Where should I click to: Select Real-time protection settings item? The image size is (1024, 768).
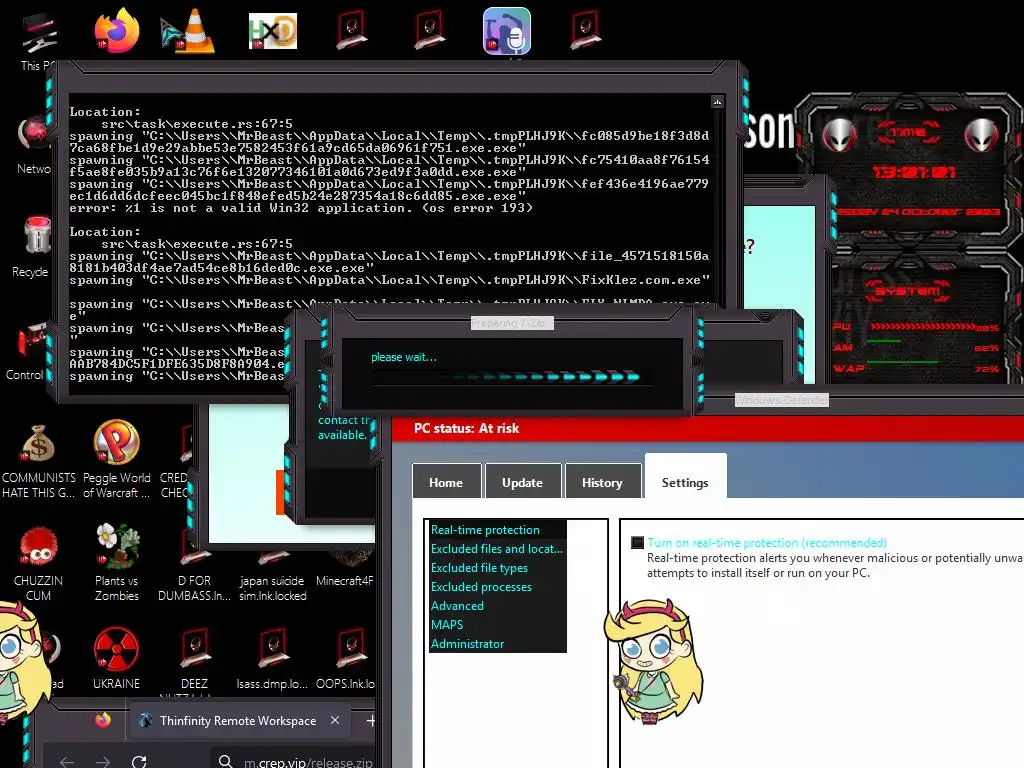485,530
